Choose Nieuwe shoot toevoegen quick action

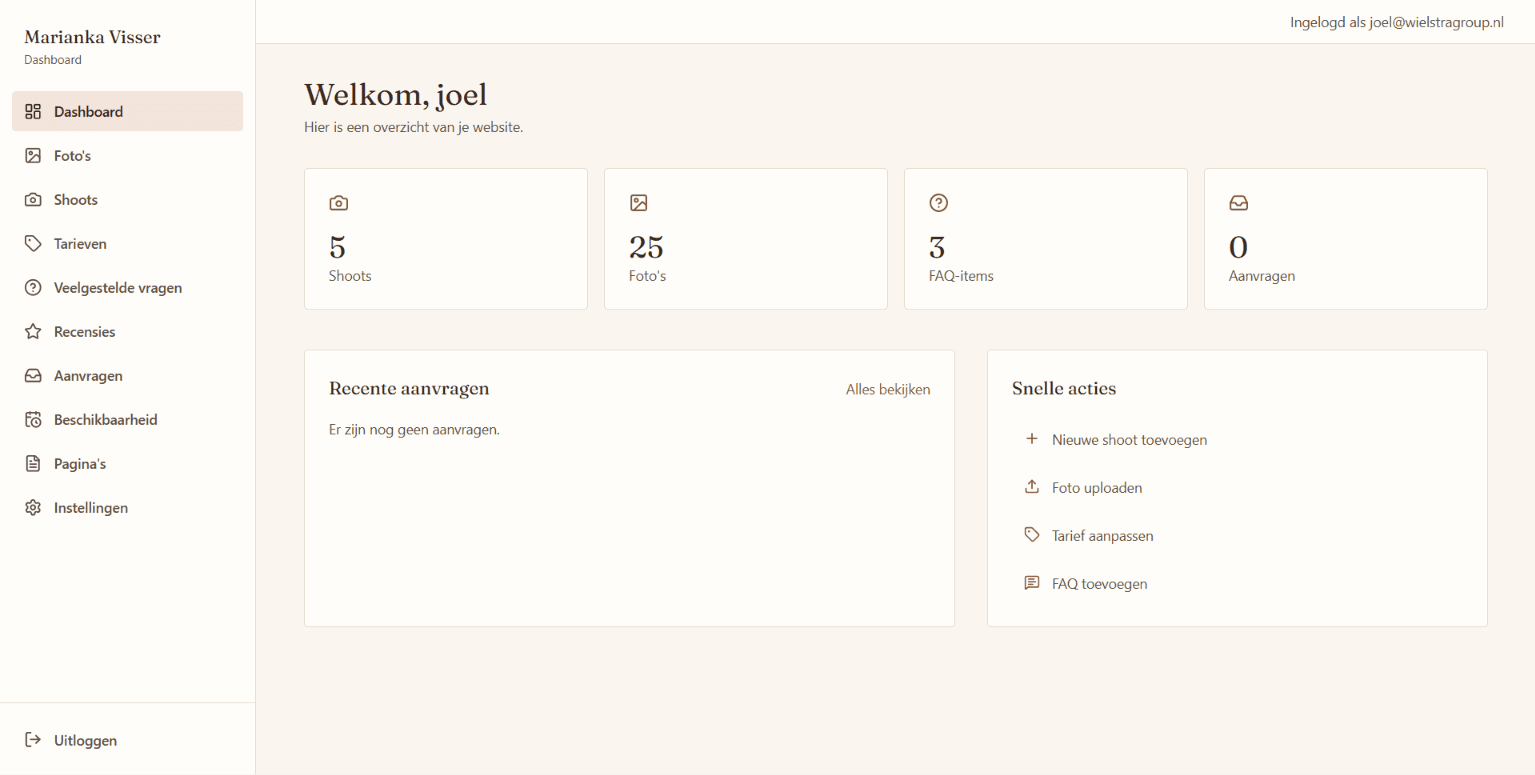coord(1237,440)
